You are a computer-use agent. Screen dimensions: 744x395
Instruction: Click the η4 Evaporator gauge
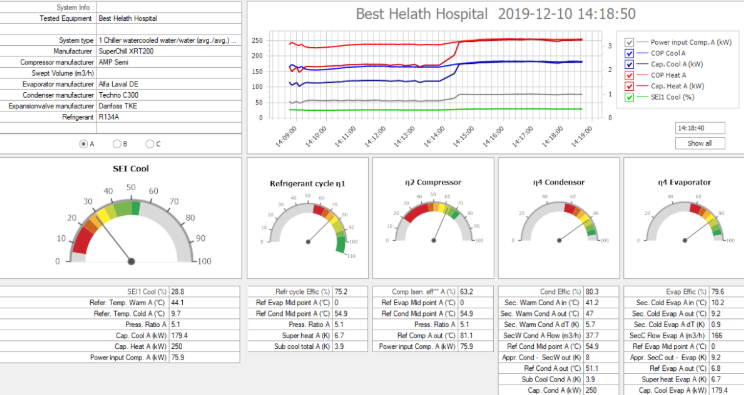coord(684,220)
